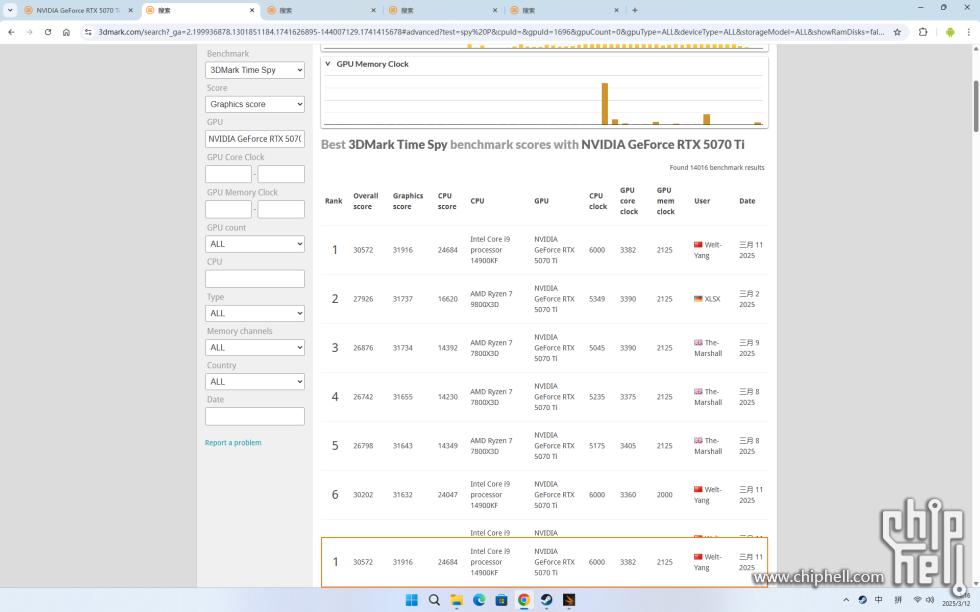Screen dimensions: 980x612
Task: Click overall score 27926 cell
Action: [363, 299]
